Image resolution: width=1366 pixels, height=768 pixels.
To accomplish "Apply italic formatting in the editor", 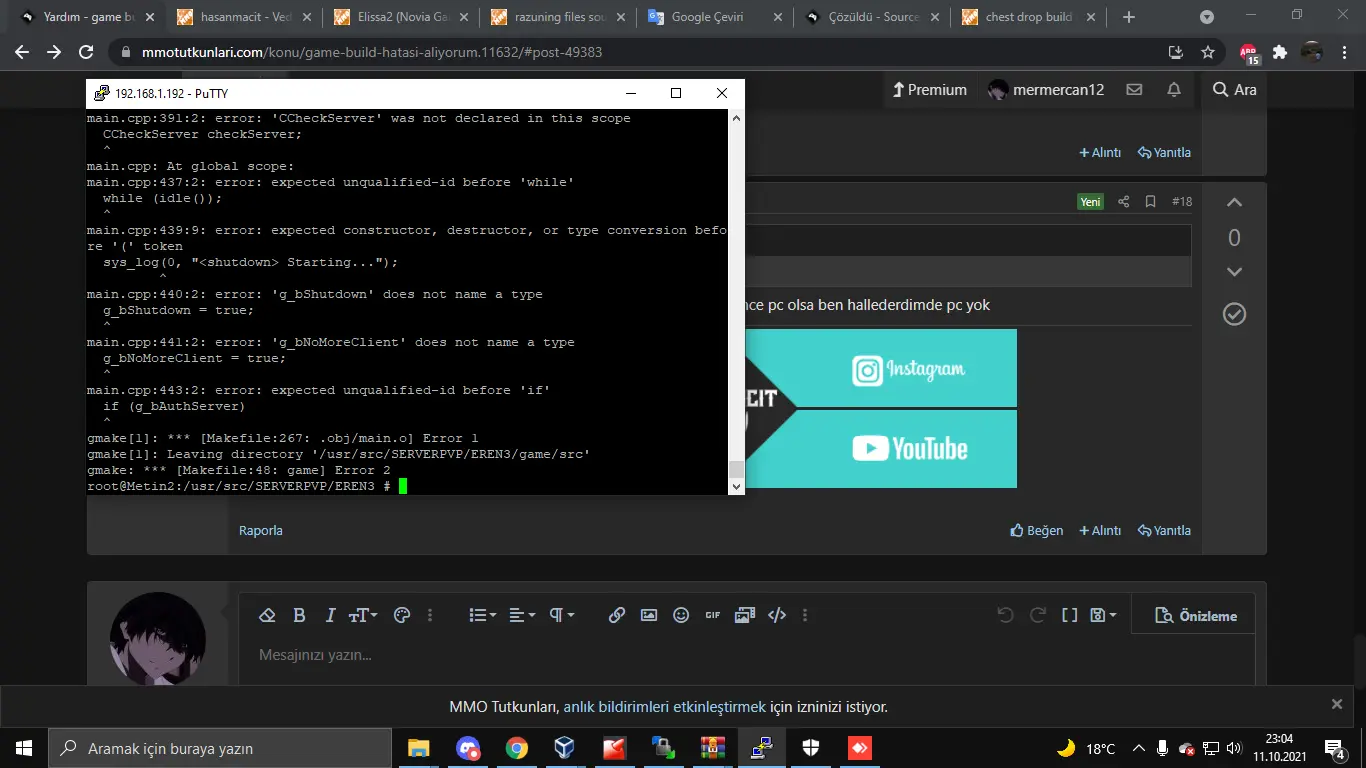I will click(329, 615).
